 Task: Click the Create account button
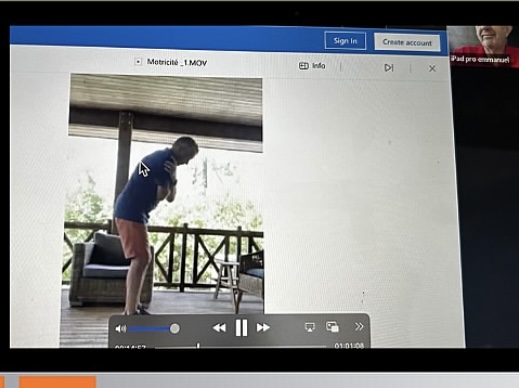click(x=407, y=42)
